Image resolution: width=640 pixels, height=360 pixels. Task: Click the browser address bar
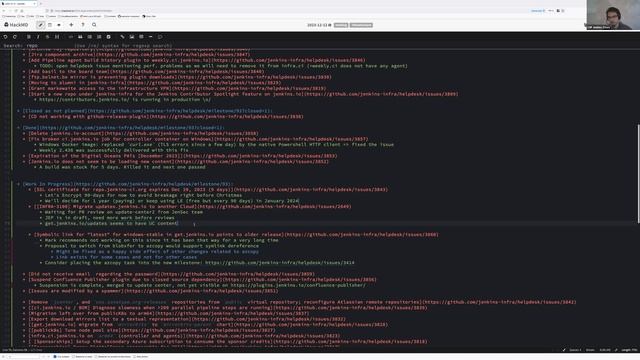click(286, 11)
